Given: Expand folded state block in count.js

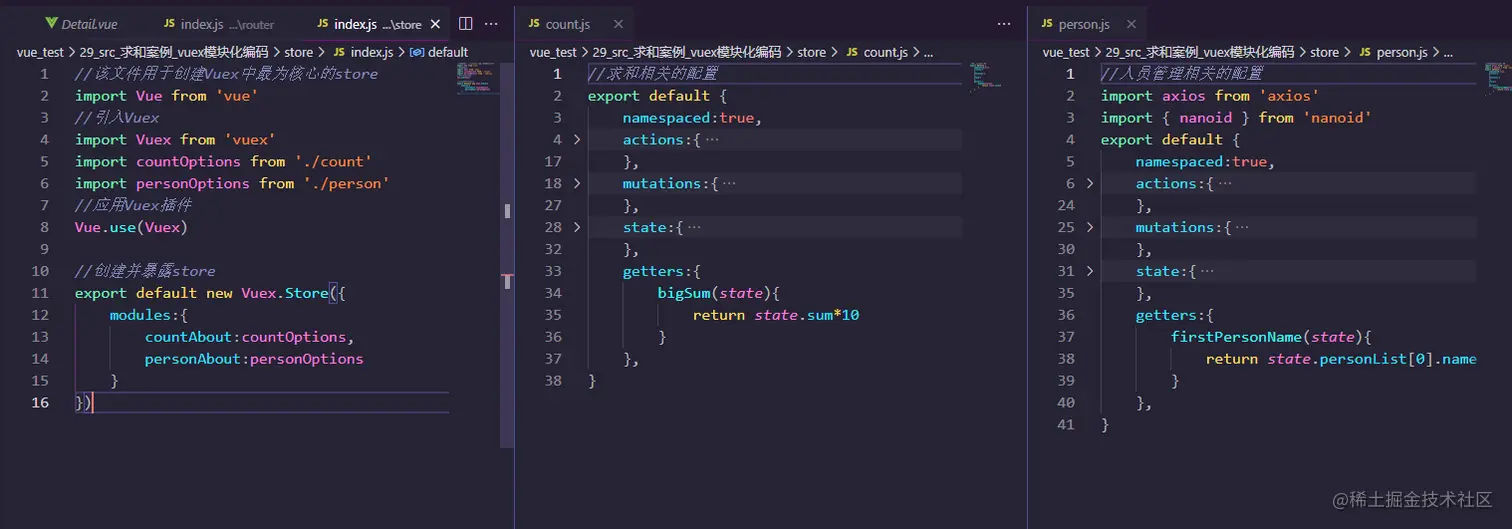Looking at the screenshot, I should [577, 228].
